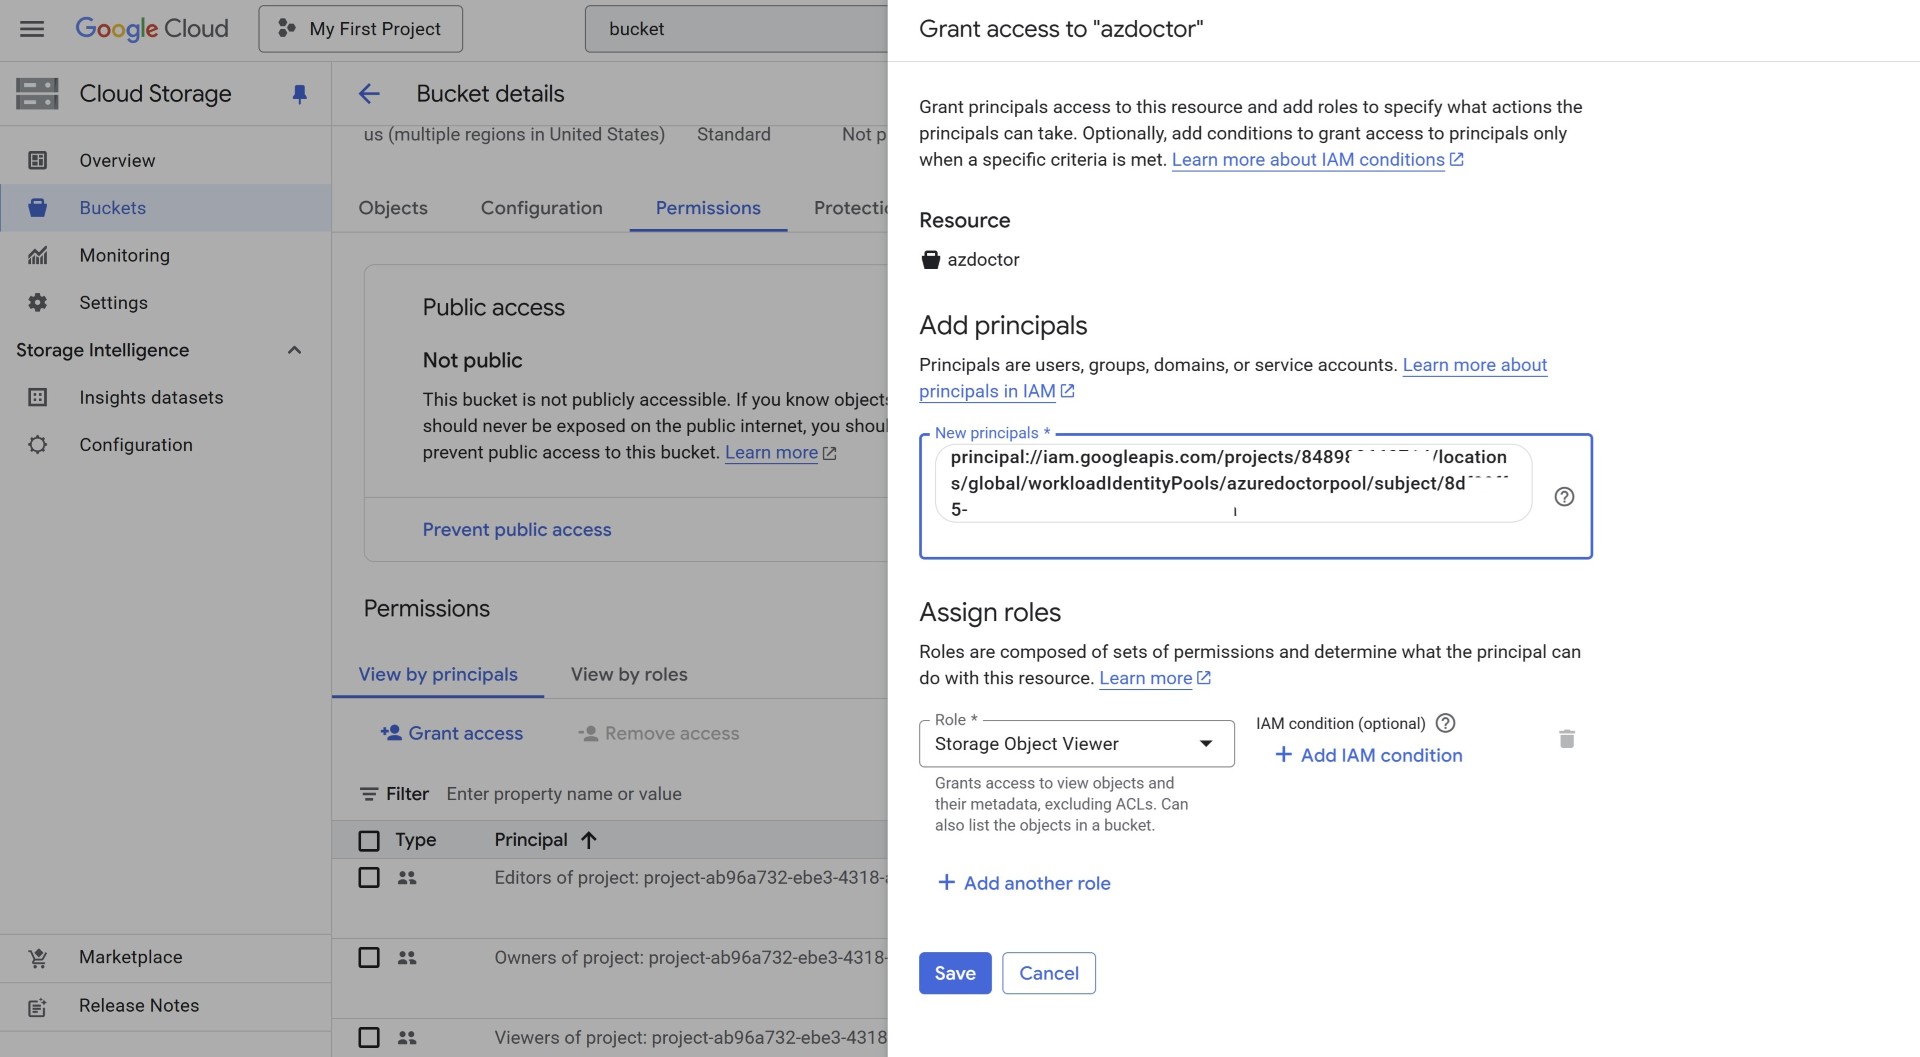Click the group icon in Viewers row
Image resolution: width=1920 pixels, height=1057 pixels.
tap(407, 1037)
